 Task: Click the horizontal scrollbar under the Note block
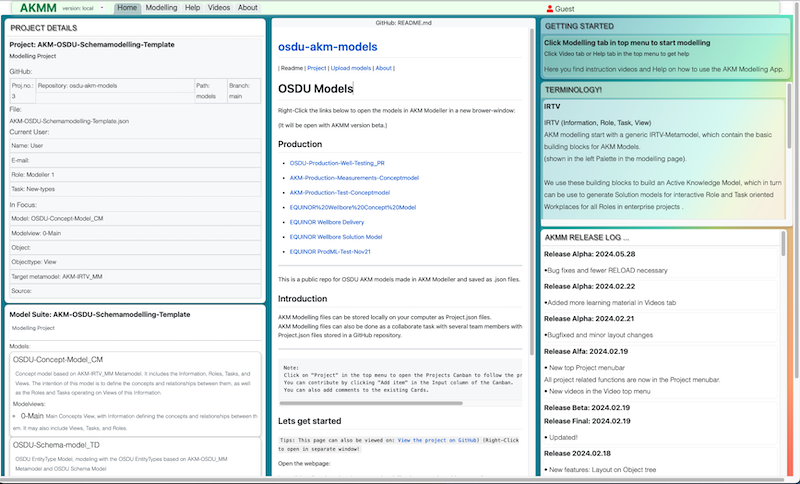coord(371,403)
